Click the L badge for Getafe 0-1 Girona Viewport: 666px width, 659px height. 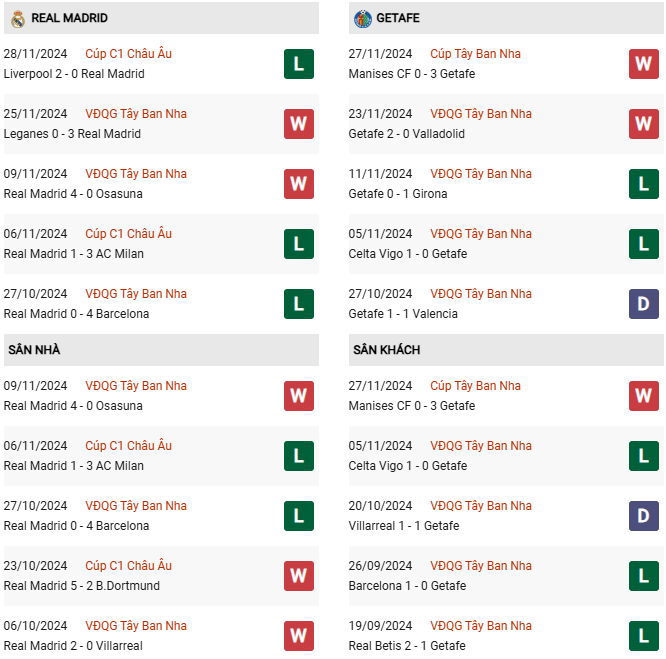(x=643, y=184)
